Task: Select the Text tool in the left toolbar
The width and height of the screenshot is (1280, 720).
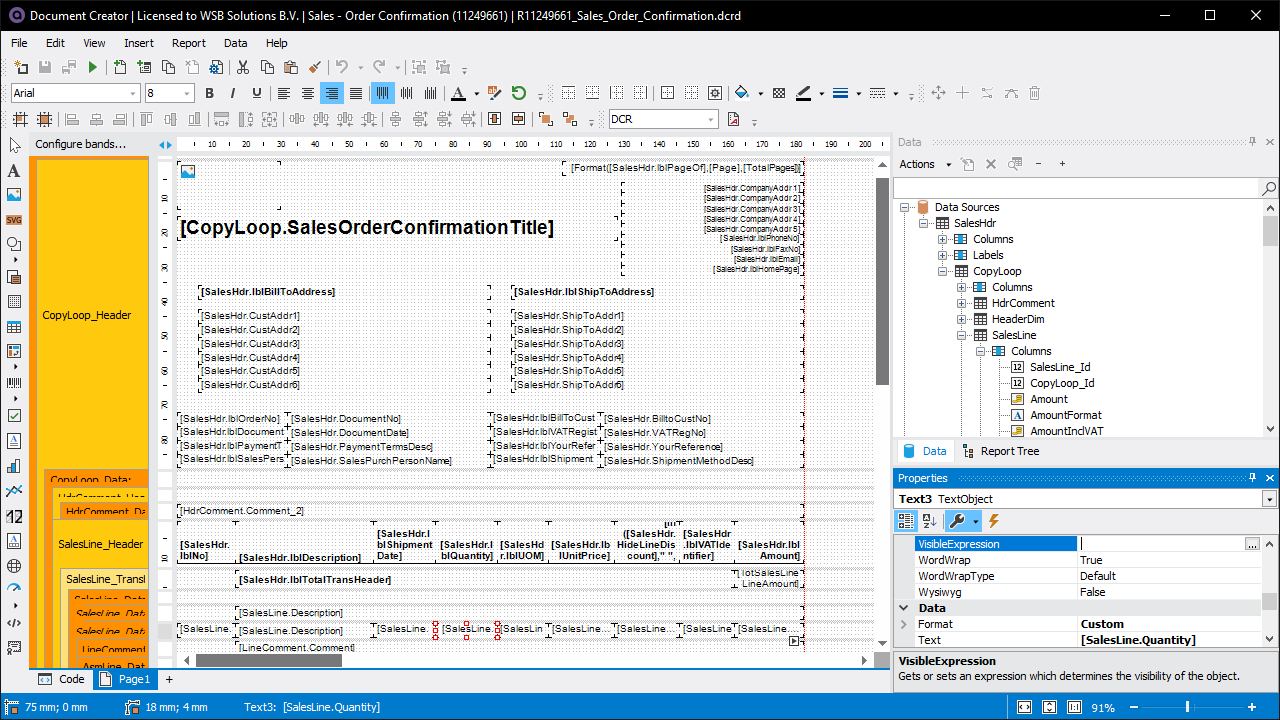Action: 13,171
